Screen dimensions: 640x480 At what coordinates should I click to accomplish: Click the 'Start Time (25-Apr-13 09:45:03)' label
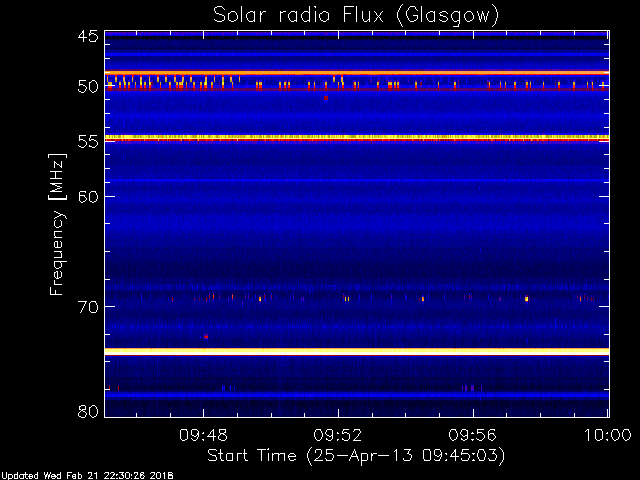click(356, 456)
